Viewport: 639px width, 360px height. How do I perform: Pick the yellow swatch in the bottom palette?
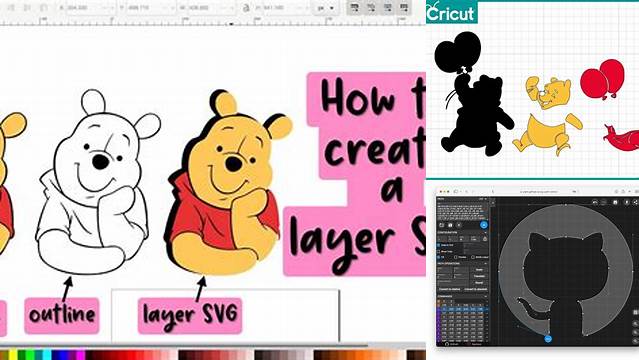[x=13, y=354]
